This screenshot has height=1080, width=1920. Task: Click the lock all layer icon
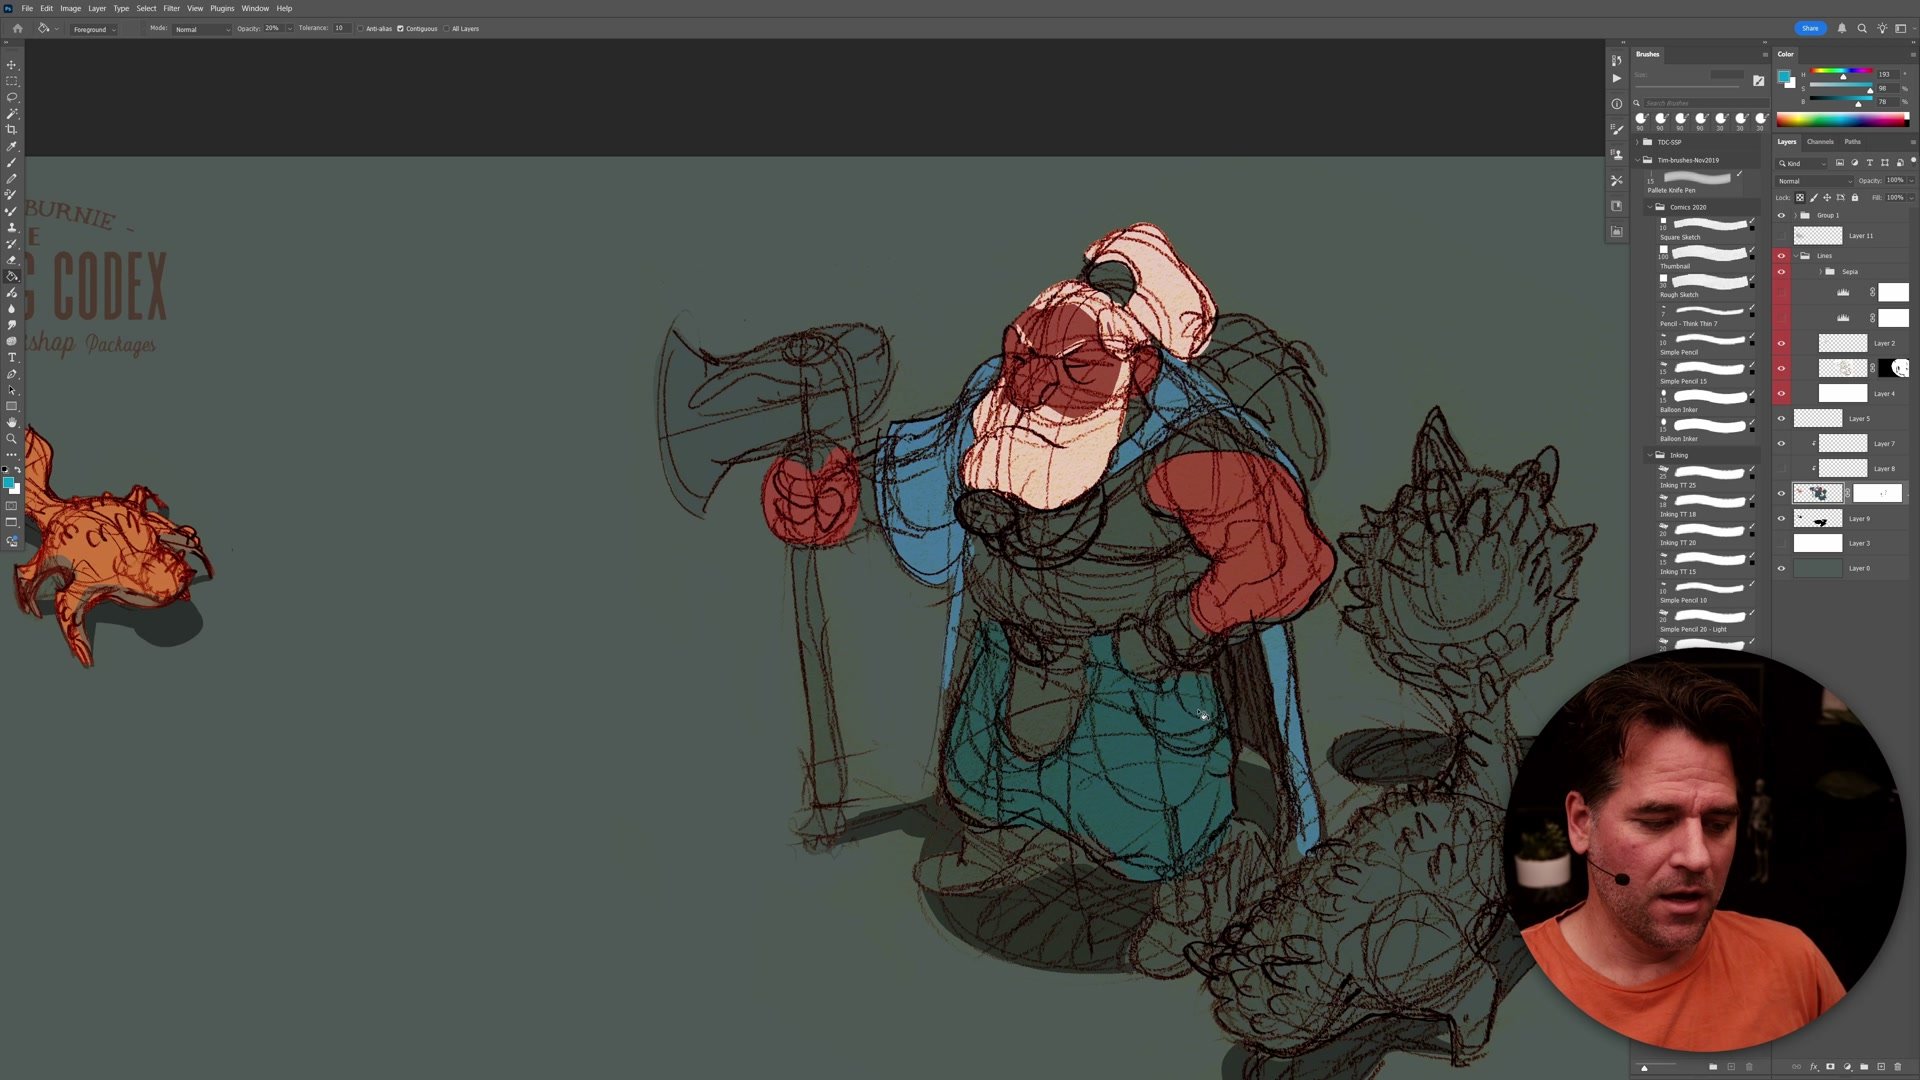[x=1854, y=197]
